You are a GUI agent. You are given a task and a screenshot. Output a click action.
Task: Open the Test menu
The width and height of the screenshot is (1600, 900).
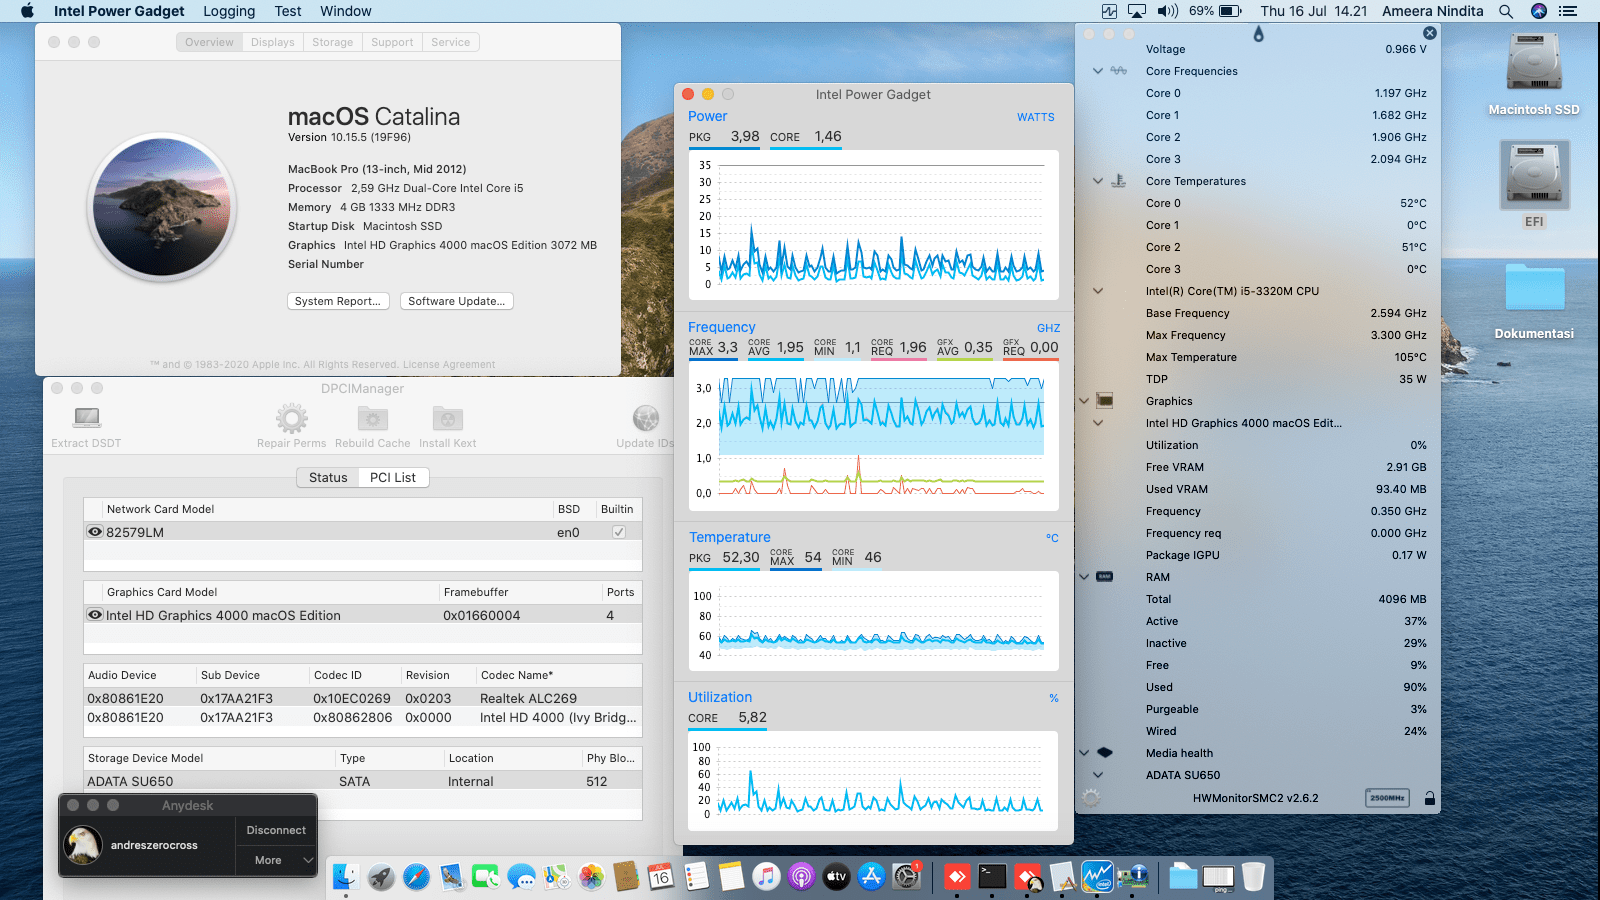pos(288,11)
